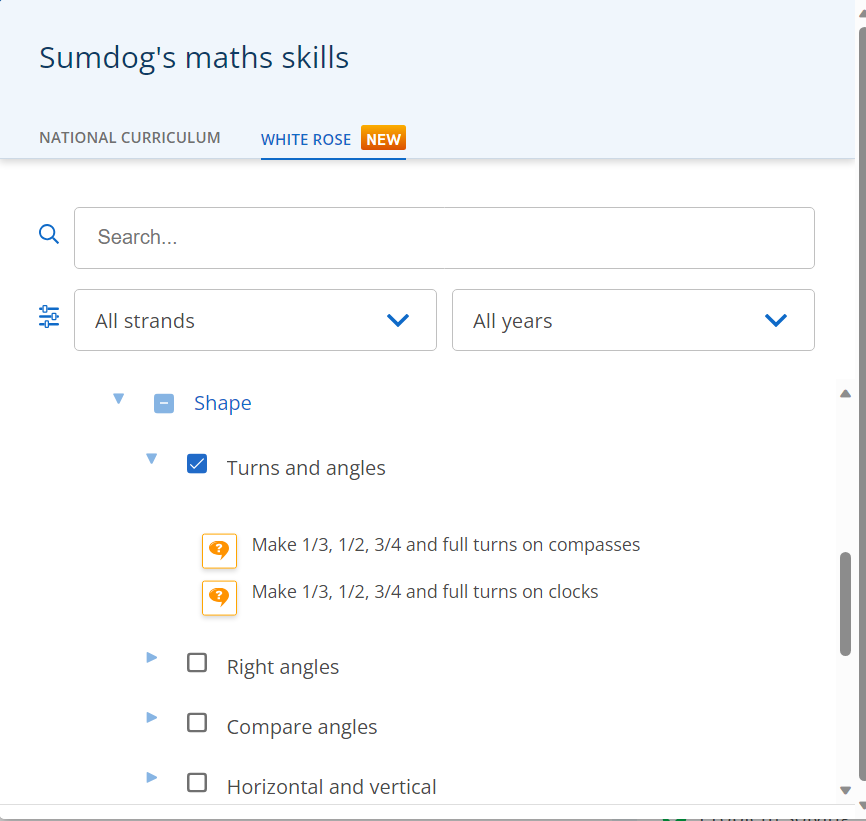The width and height of the screenshot is (866, 821).
Task: Open the All strands dropdown
Action: (255, 320)
